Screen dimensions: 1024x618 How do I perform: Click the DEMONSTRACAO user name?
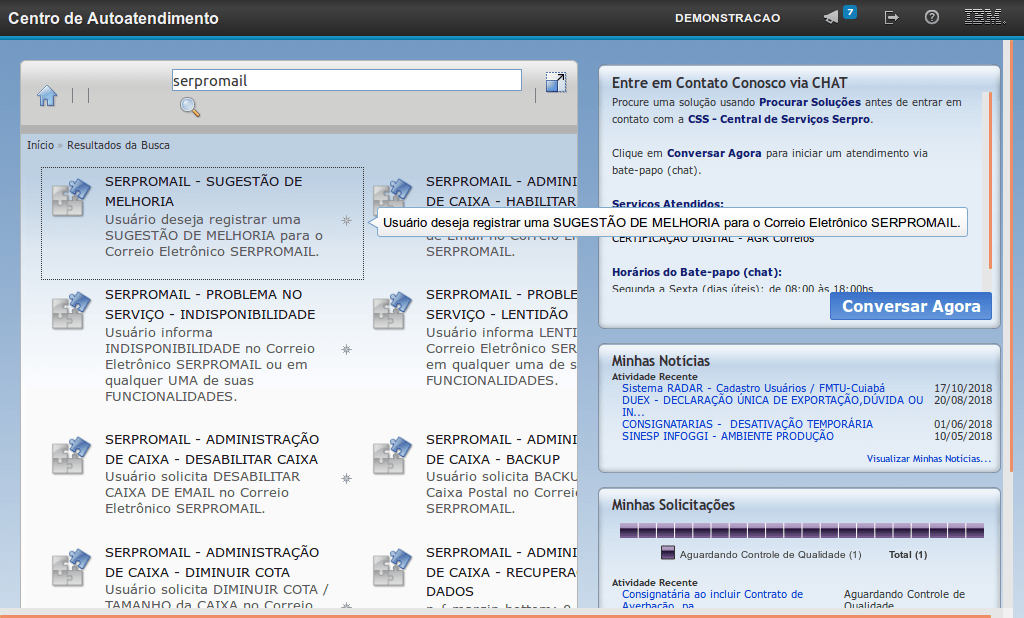coord(728,18)
